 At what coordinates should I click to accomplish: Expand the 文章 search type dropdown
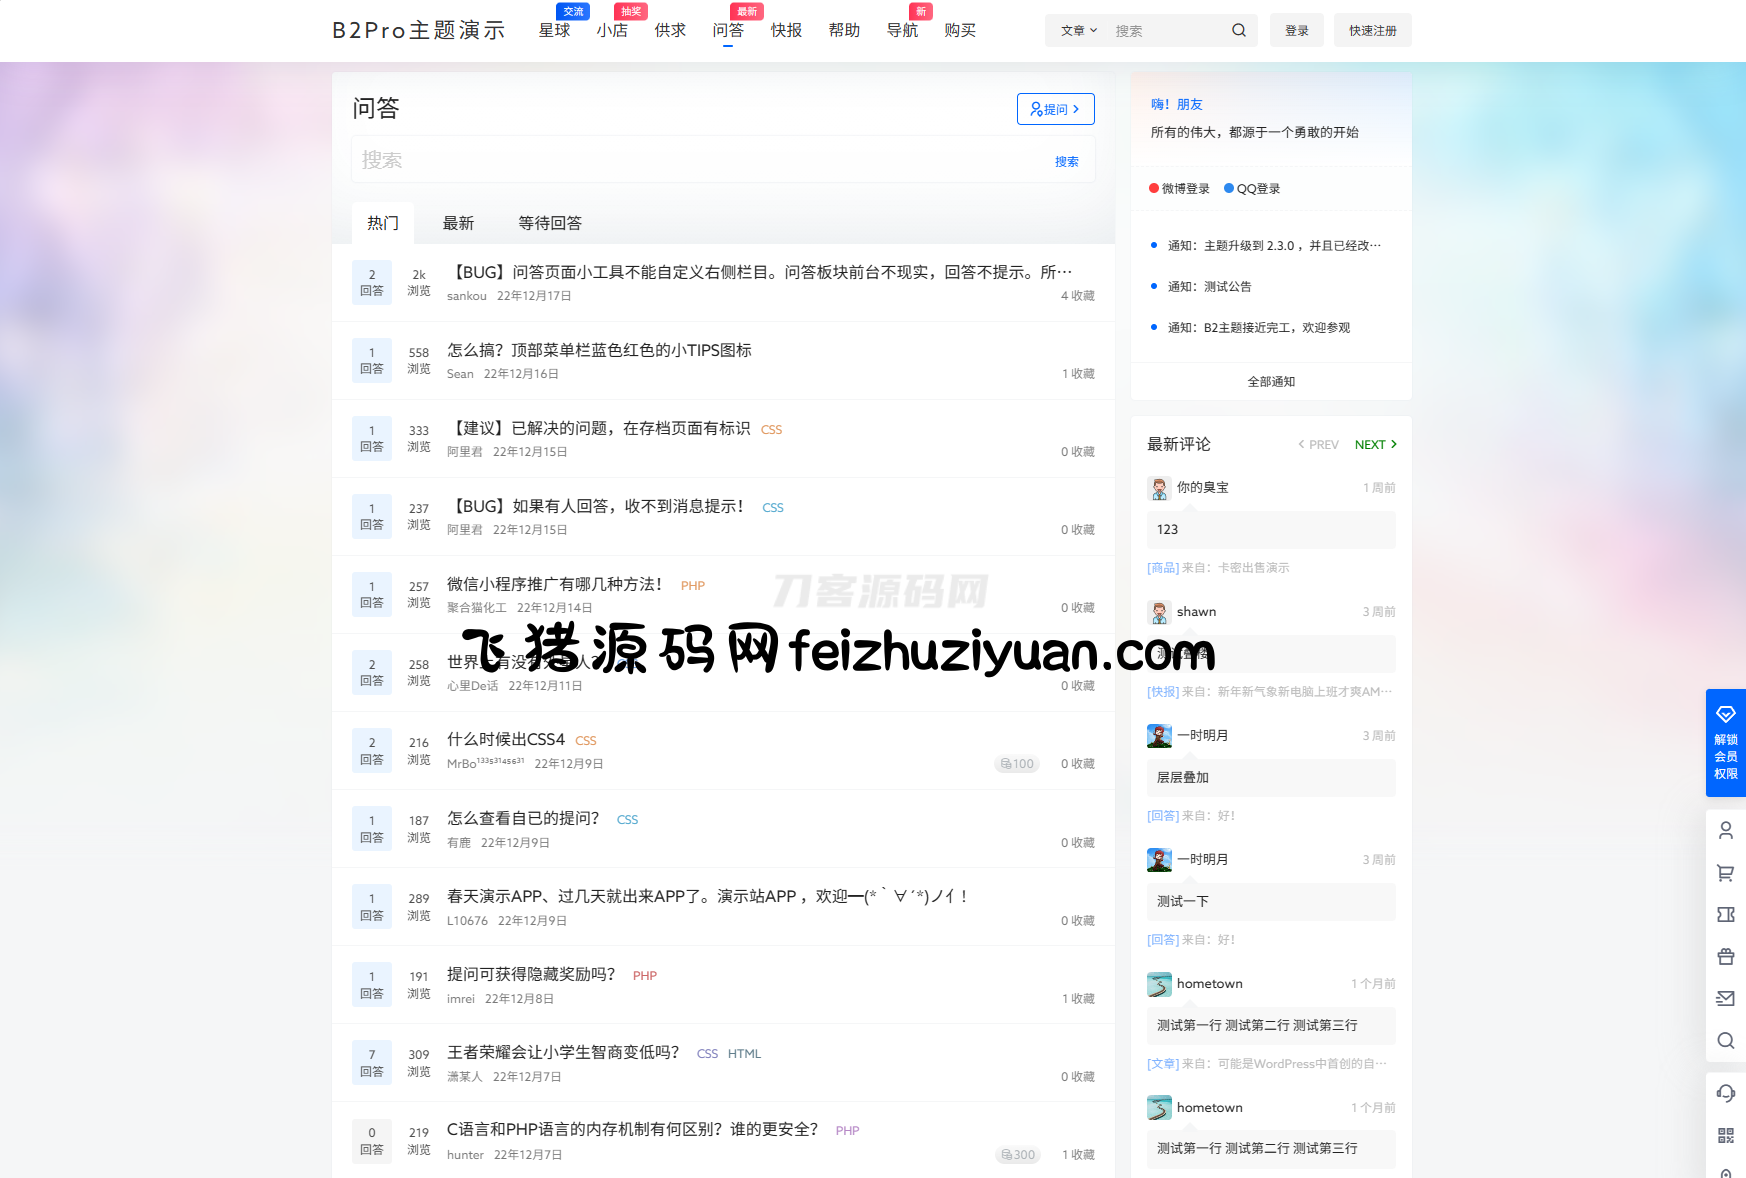pos(1078,30)
